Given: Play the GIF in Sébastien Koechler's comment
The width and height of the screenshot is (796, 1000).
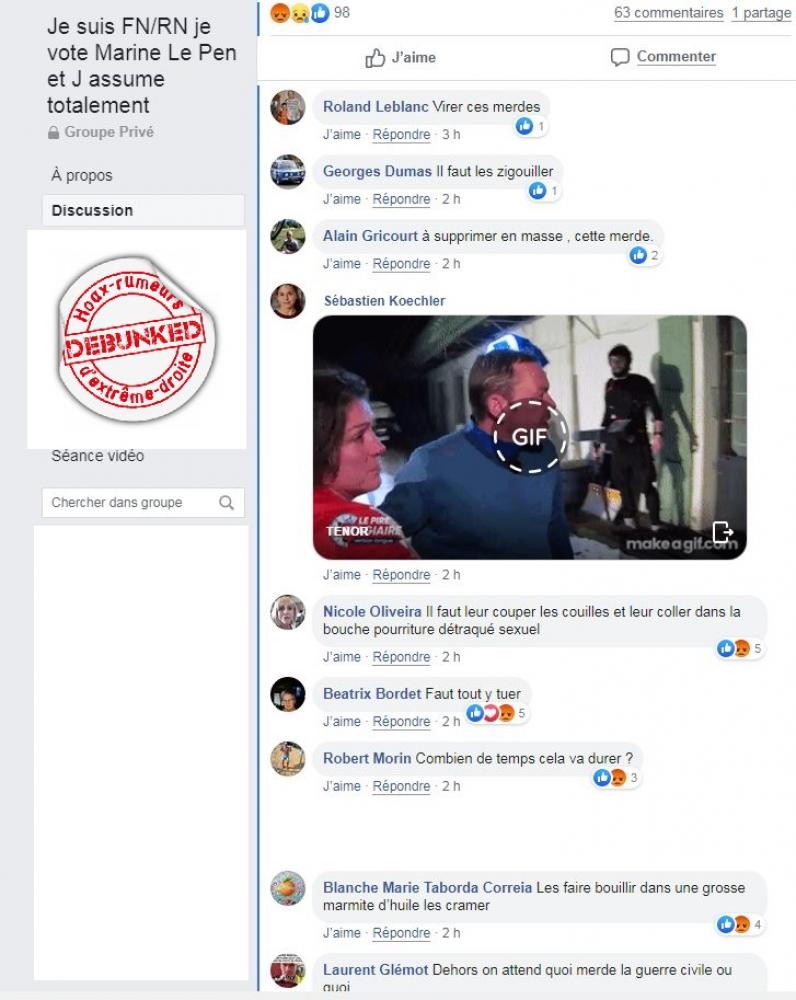Looking at the screenshot, I should tap(529, 437).
